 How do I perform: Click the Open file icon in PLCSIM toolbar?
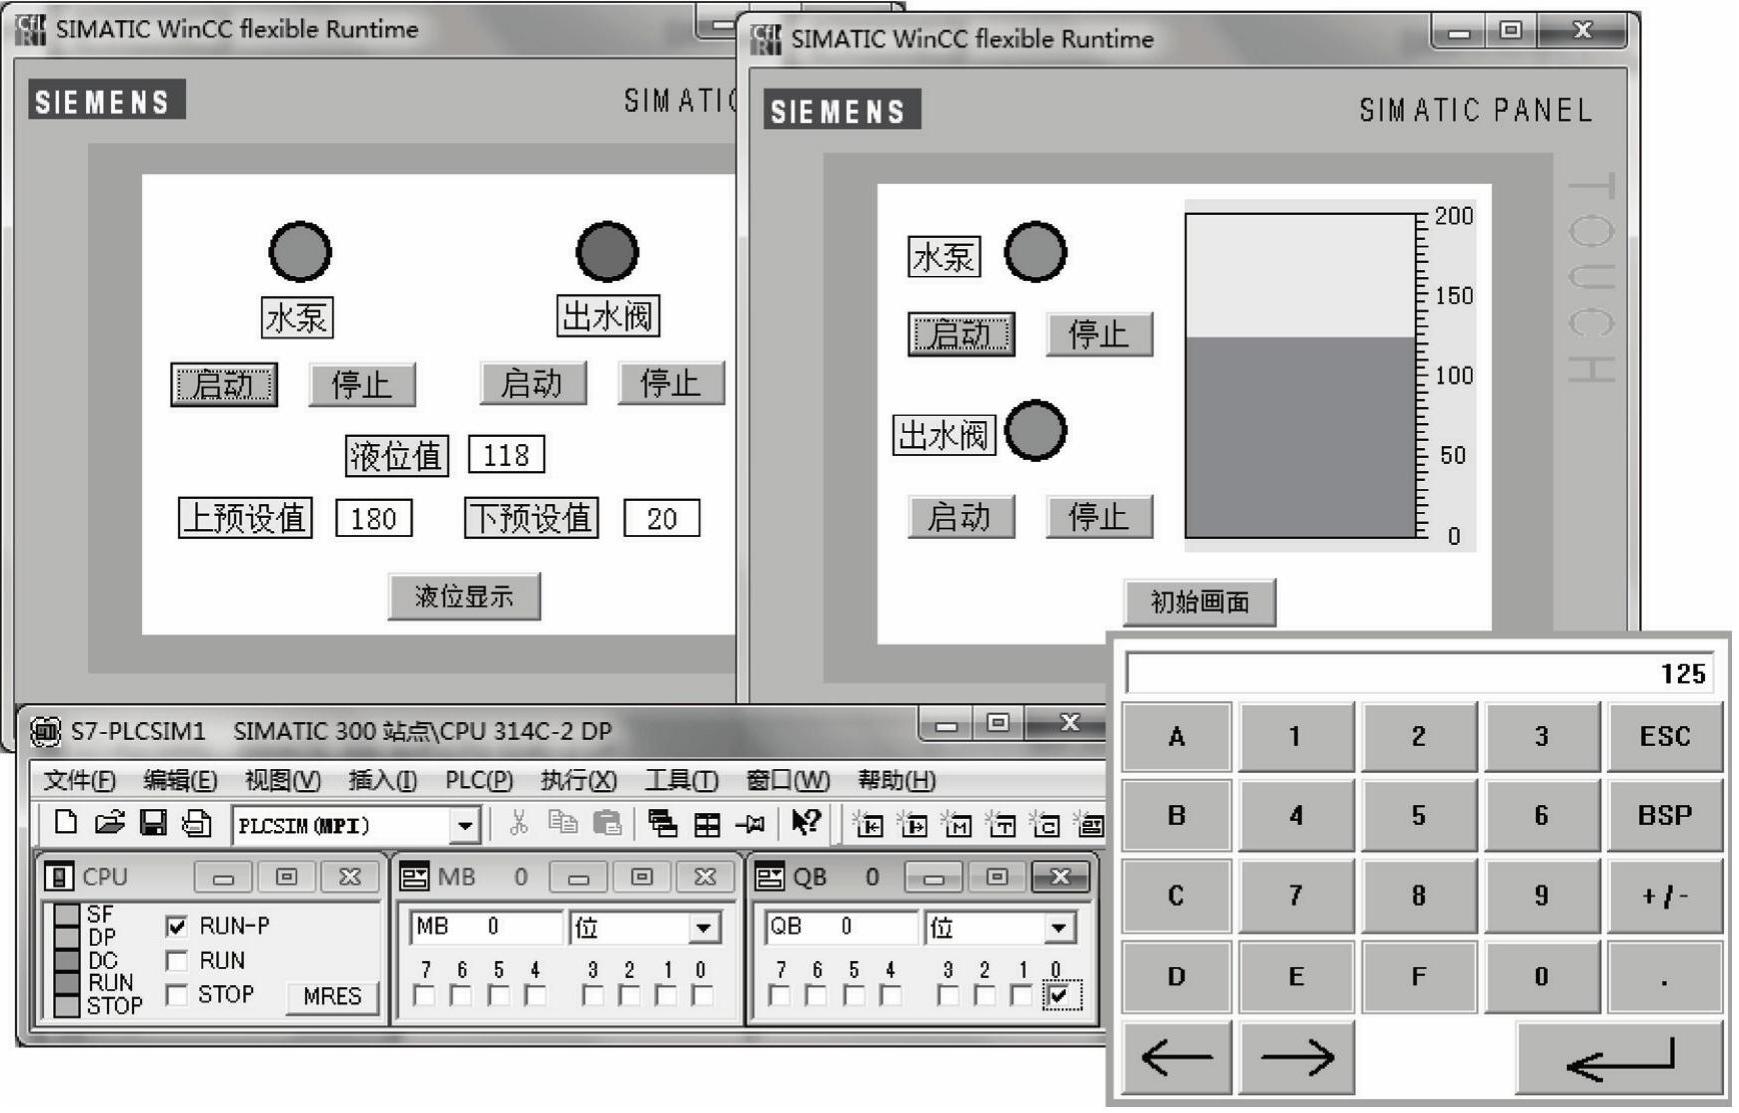pos(109,824)
